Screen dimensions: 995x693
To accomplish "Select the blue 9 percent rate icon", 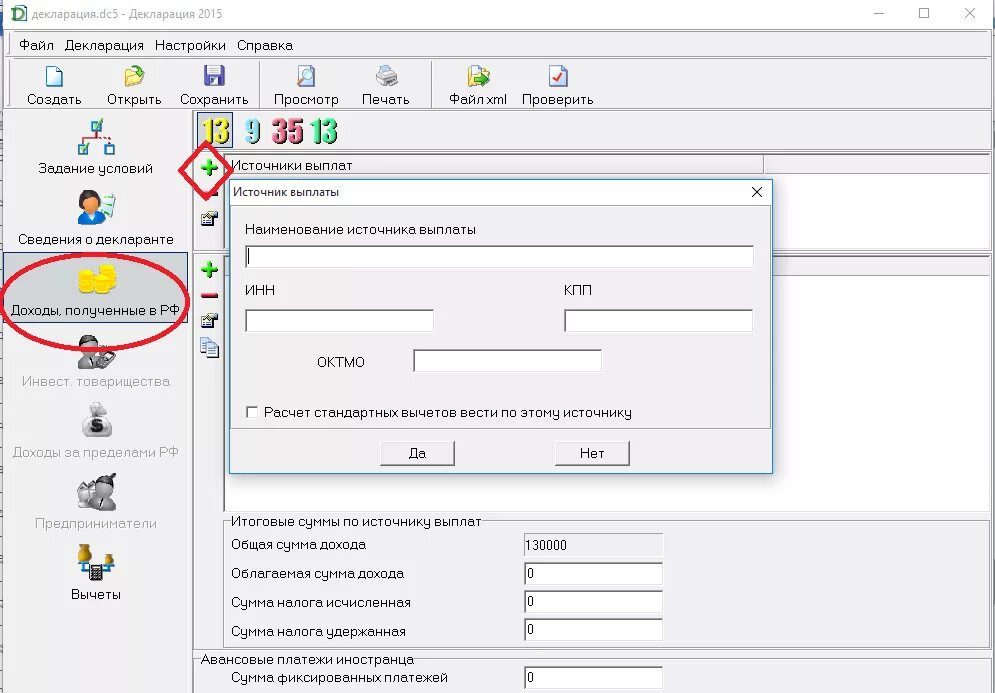I will 253,130.
